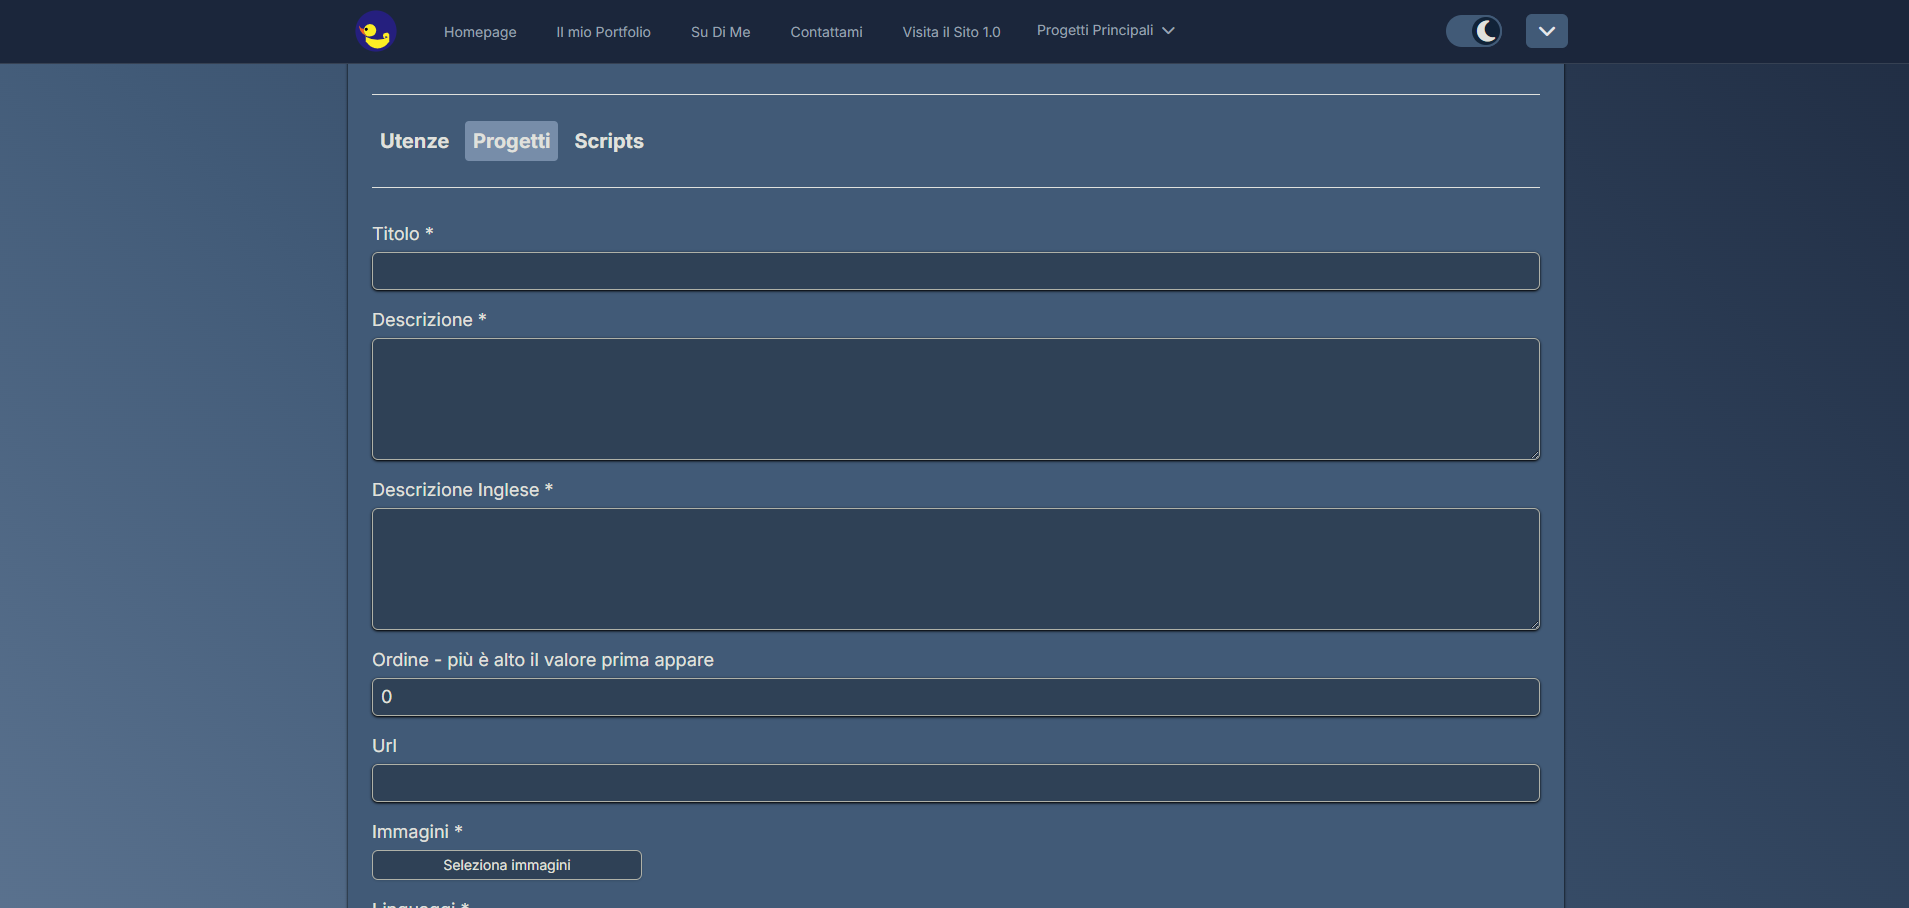Switch to the Scripts tab
Viewport: 1909px width, 908px height.
pos(609,141)
